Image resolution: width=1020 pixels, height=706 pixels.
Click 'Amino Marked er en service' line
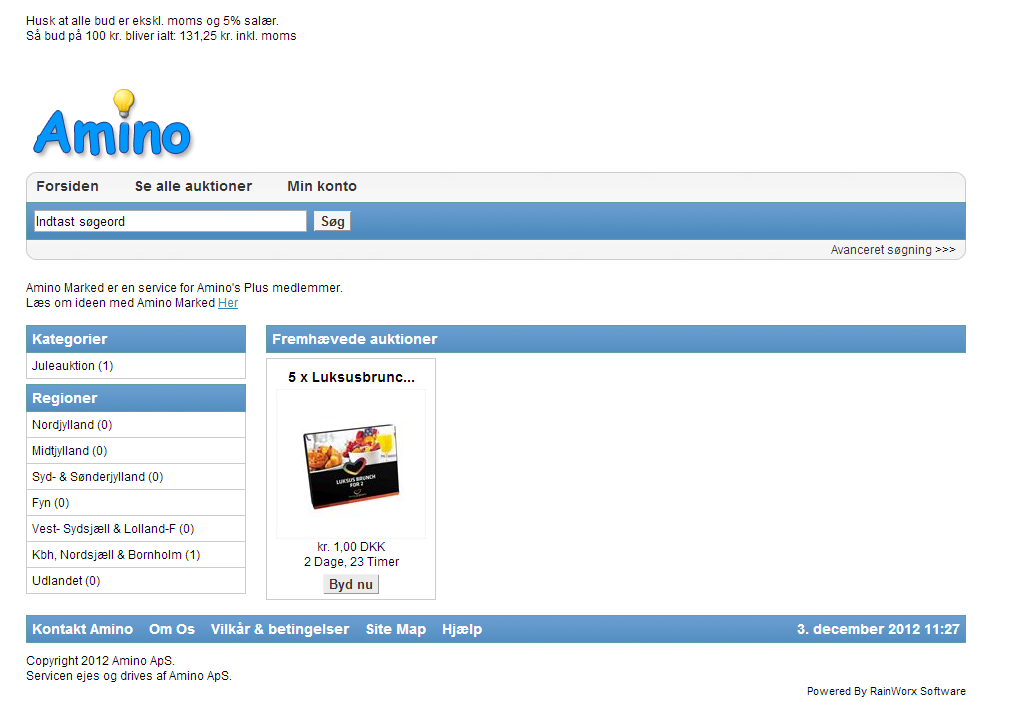click(x=184, y=288)
